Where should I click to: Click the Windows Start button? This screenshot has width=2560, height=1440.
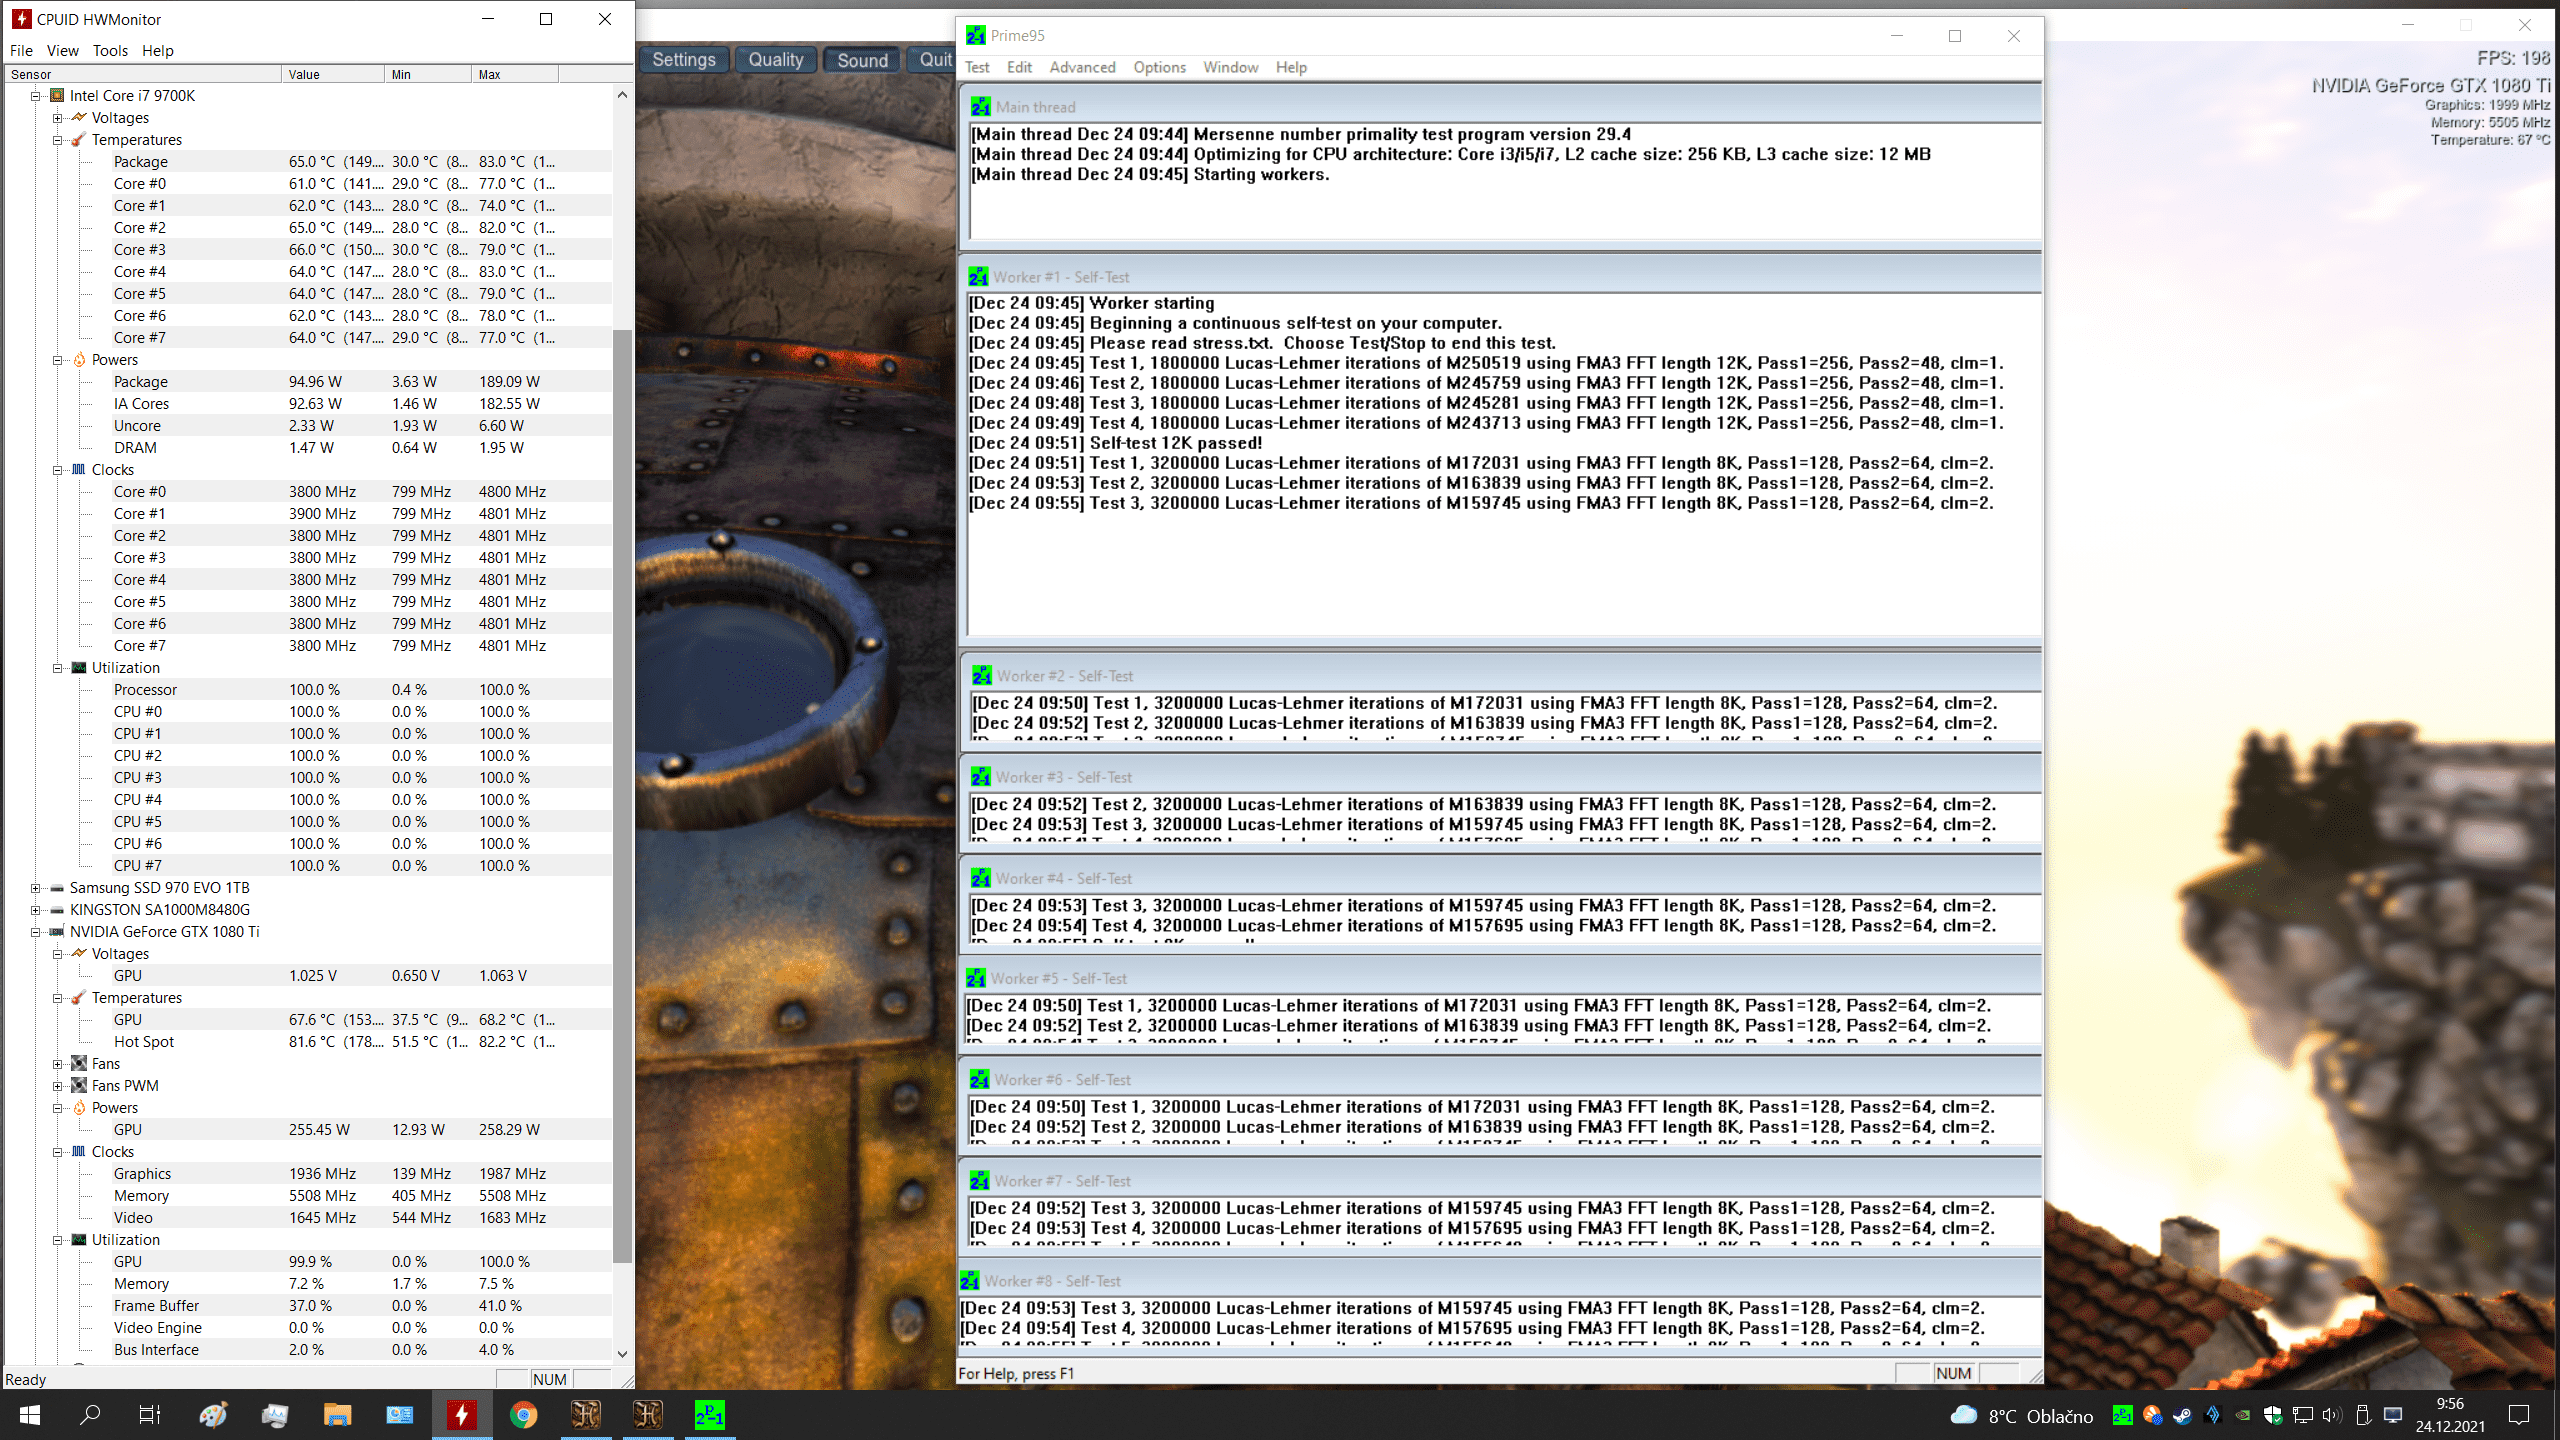[29, 1415]
